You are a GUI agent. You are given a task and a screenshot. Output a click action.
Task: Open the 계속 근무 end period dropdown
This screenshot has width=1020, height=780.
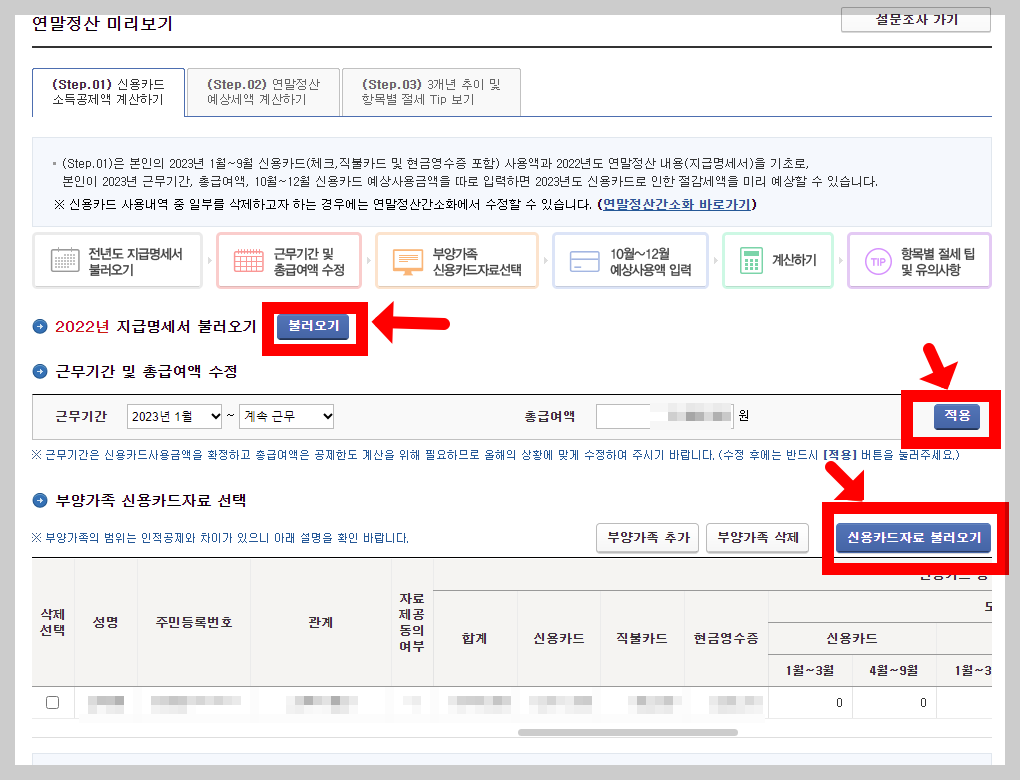287,416
